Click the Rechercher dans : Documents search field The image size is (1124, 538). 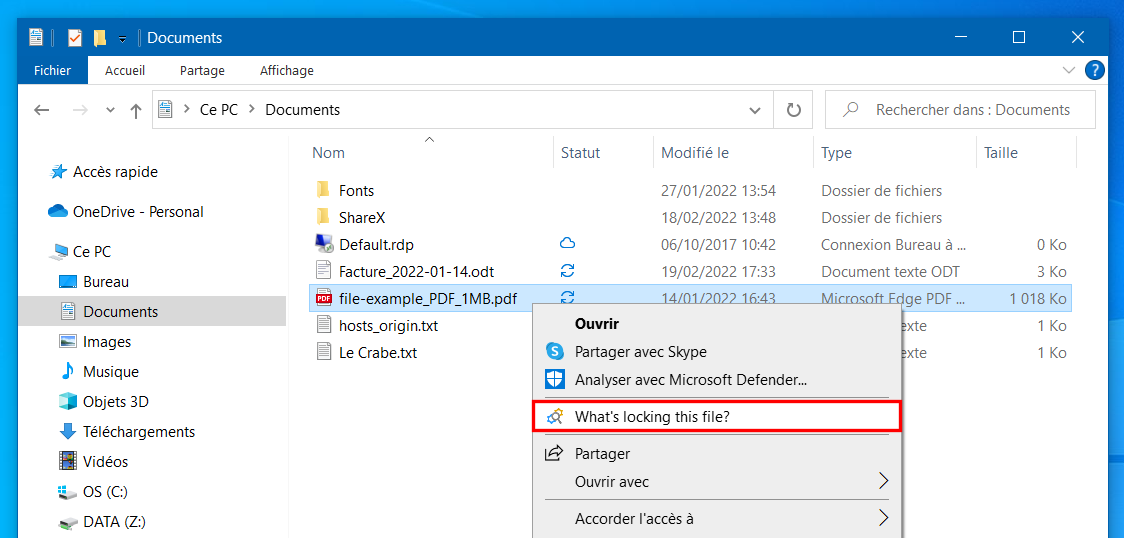click(960, 110)
